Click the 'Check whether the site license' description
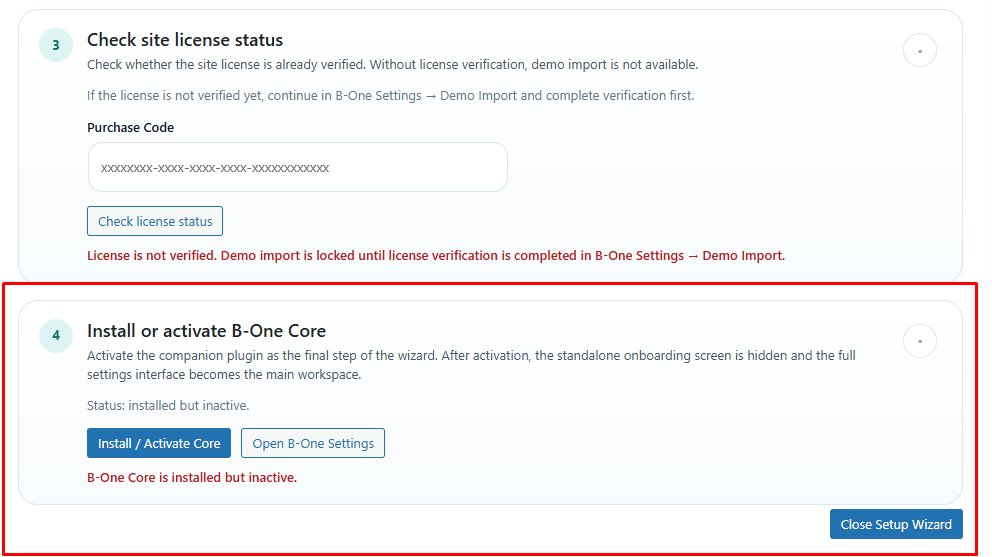 tap(392, 65)
